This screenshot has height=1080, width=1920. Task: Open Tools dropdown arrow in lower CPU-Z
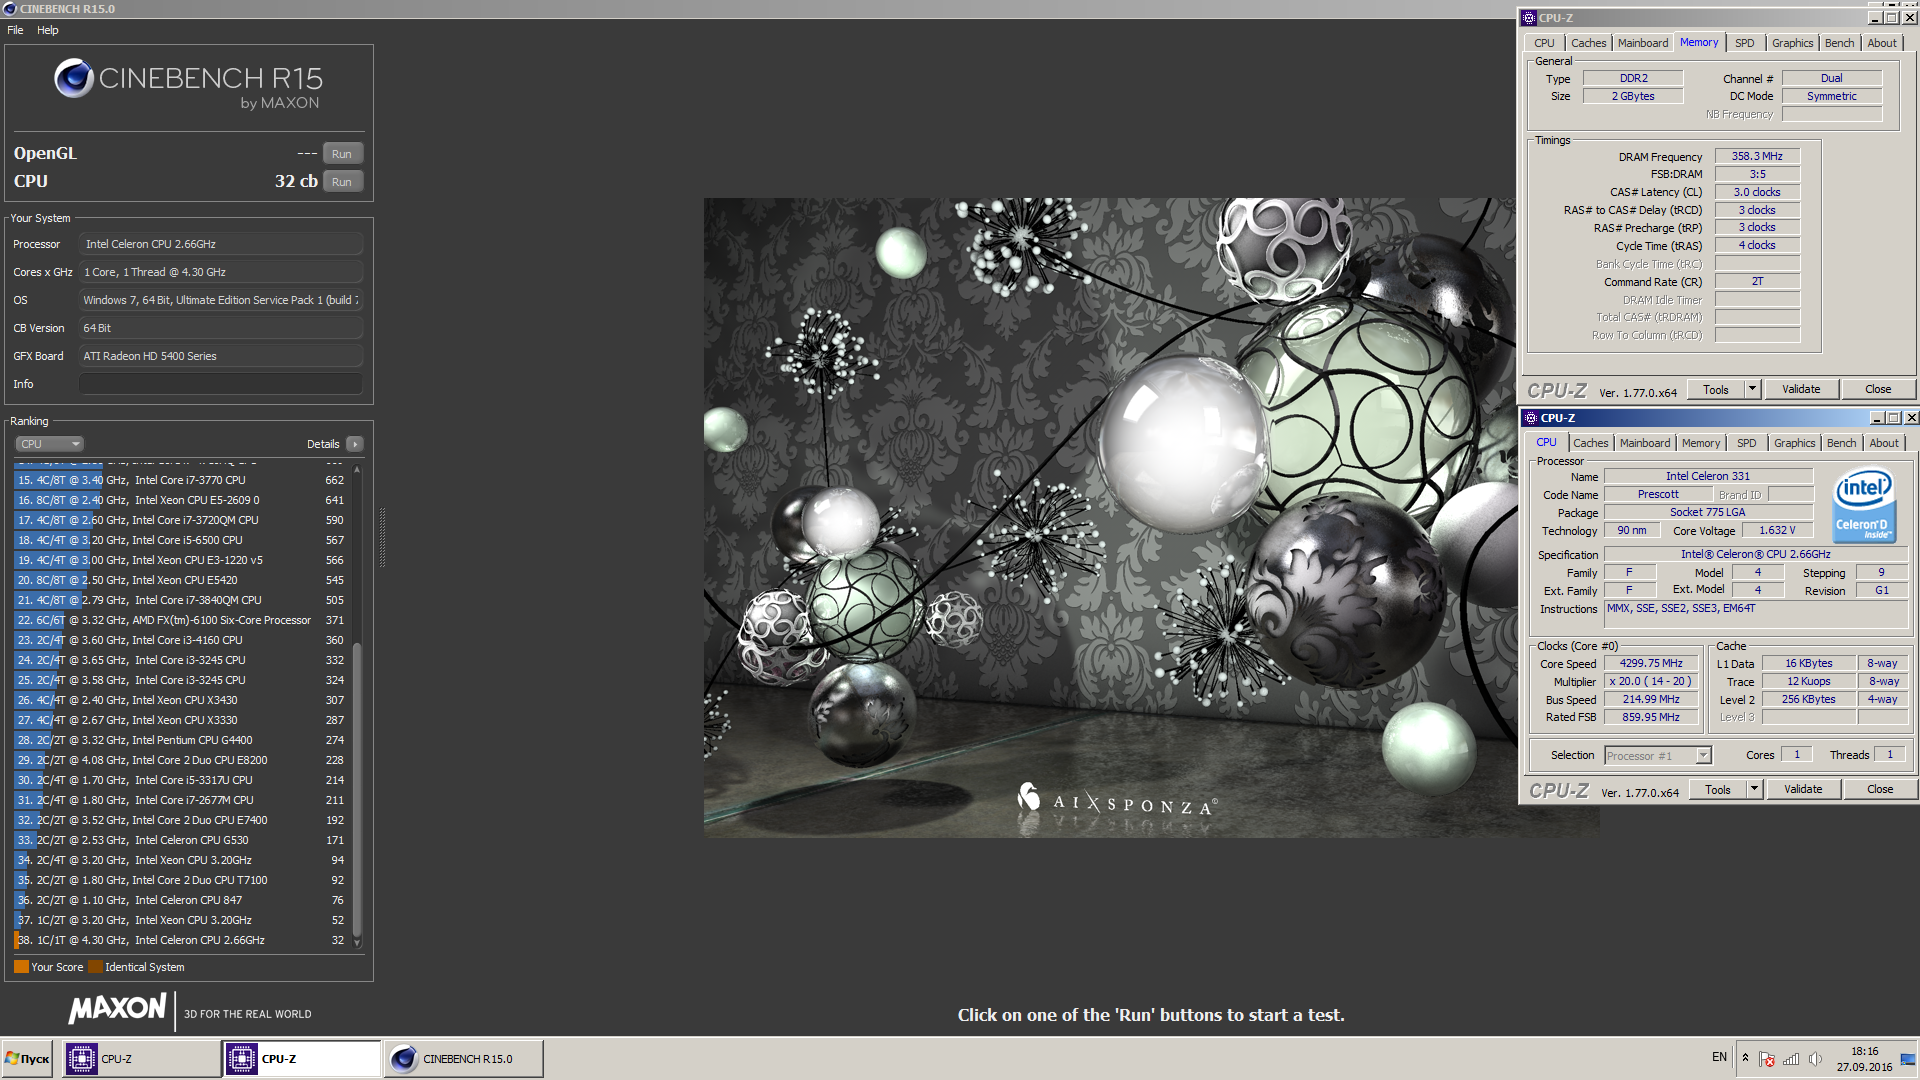click(x=1754, y=789)
